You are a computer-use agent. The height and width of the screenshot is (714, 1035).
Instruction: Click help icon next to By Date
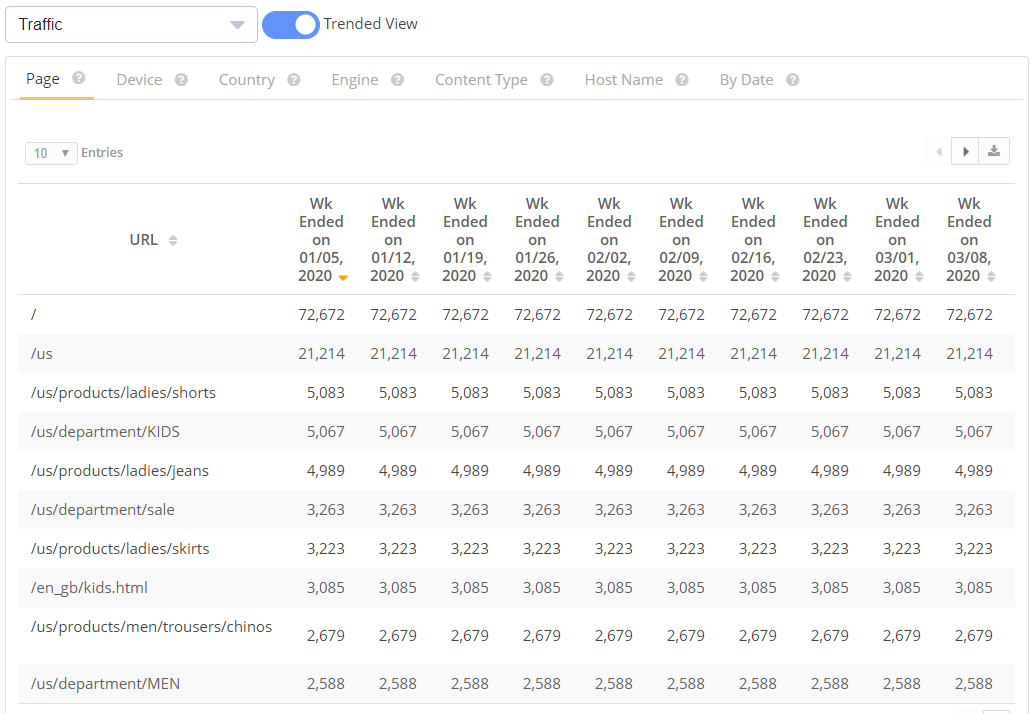793,80
